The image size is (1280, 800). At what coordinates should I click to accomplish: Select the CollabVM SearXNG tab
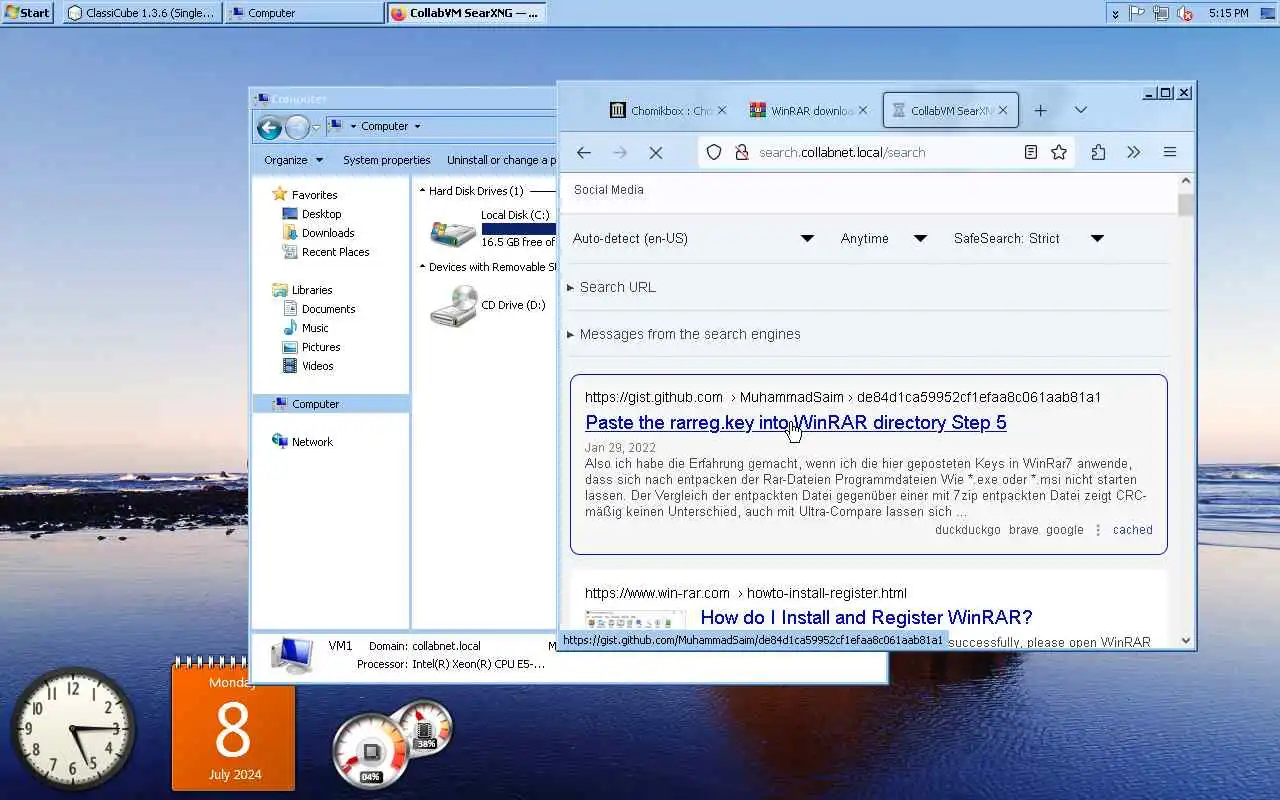click(x=940, y=111)
